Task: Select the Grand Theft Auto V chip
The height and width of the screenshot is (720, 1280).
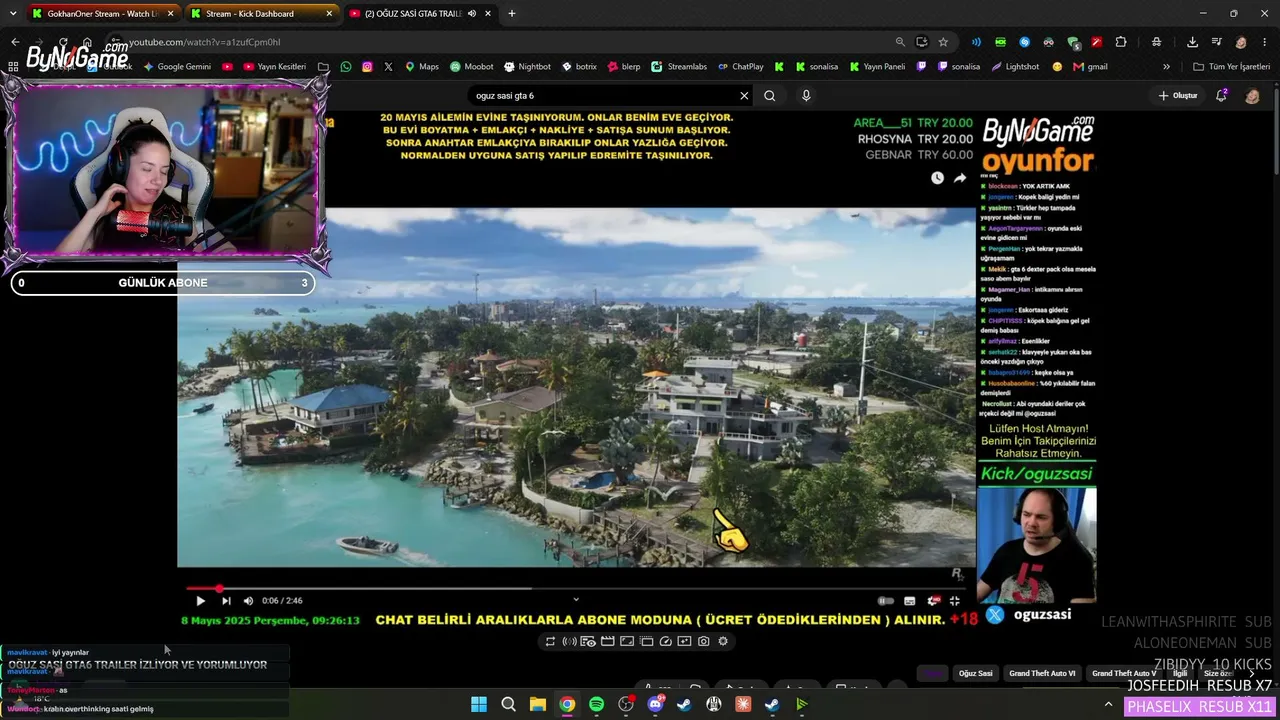Action: pyautogui.click(x=1124, y=673)
